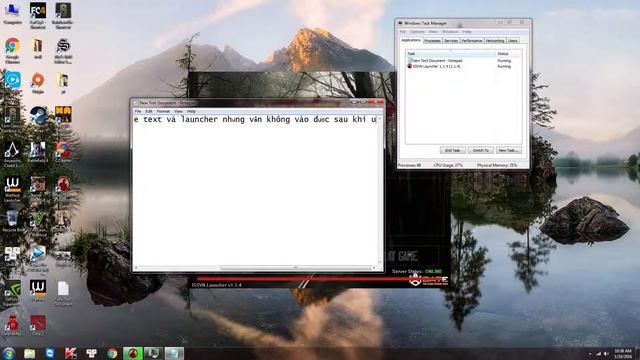
Task: Switch to the Notepad taskbar button
Action: click(174, 353)
